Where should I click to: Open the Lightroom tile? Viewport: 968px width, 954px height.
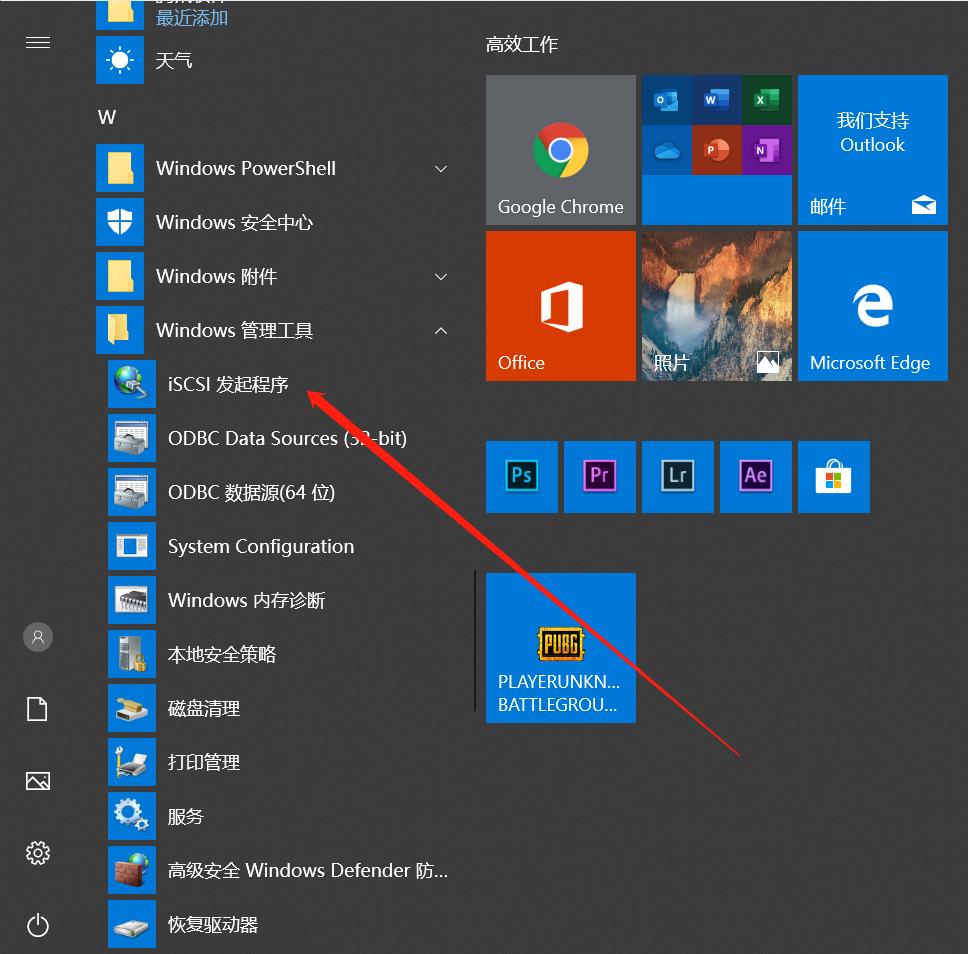(x=677, y=477)
